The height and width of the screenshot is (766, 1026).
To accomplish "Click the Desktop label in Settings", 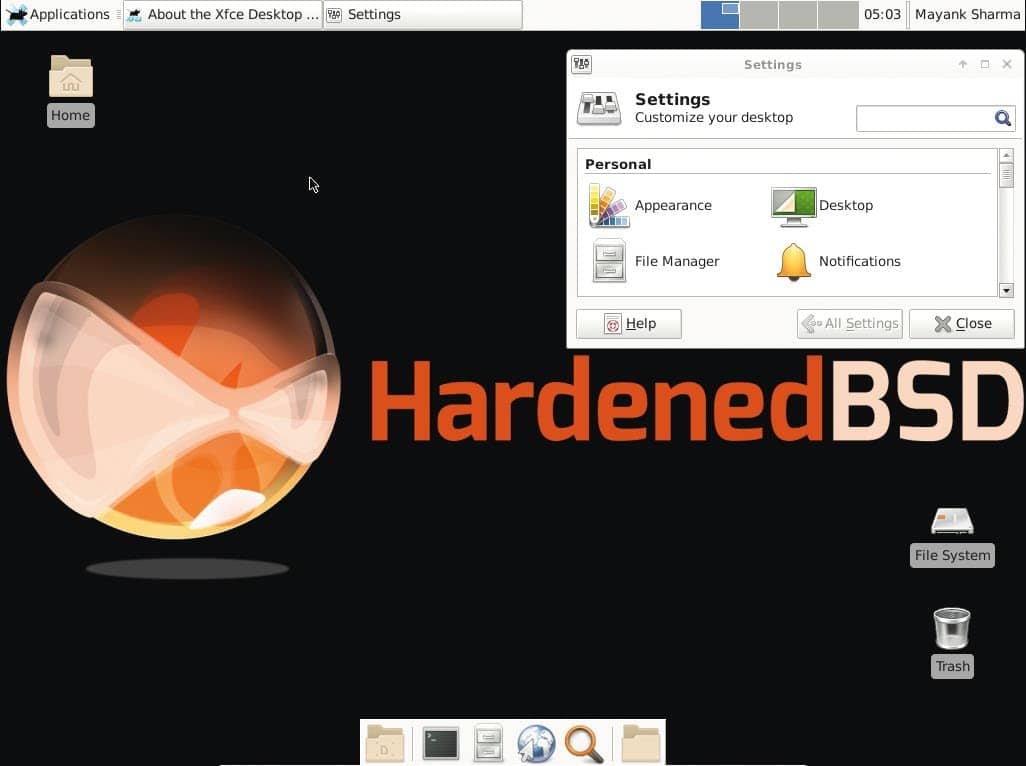I will [x=845, y=205].
